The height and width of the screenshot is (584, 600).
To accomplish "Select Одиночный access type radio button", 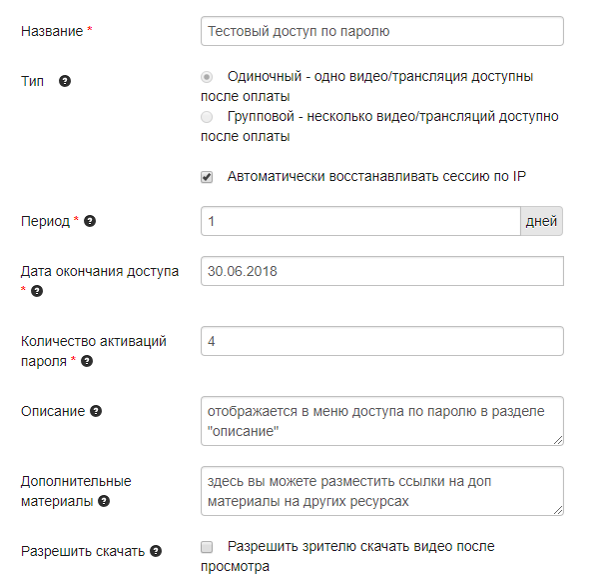I will point(207,77).
